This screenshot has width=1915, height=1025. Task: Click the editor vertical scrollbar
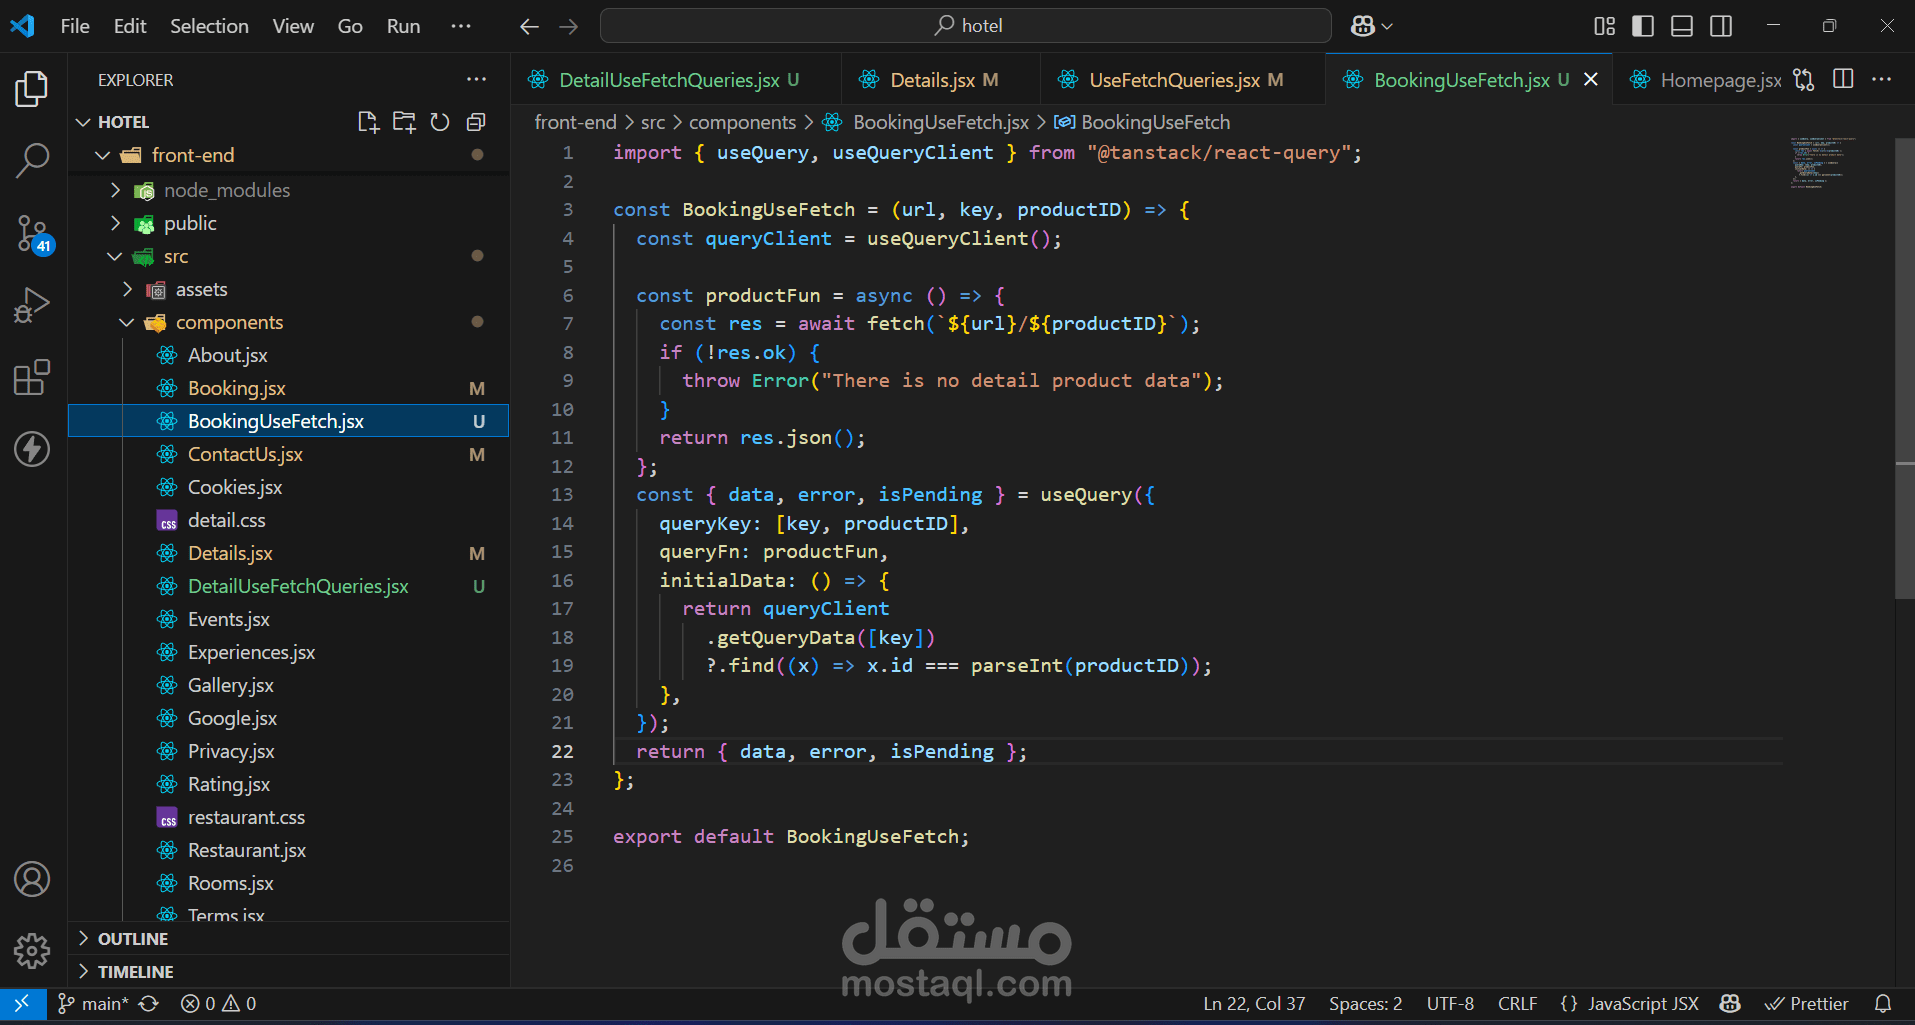click(x=1904, y=368)
